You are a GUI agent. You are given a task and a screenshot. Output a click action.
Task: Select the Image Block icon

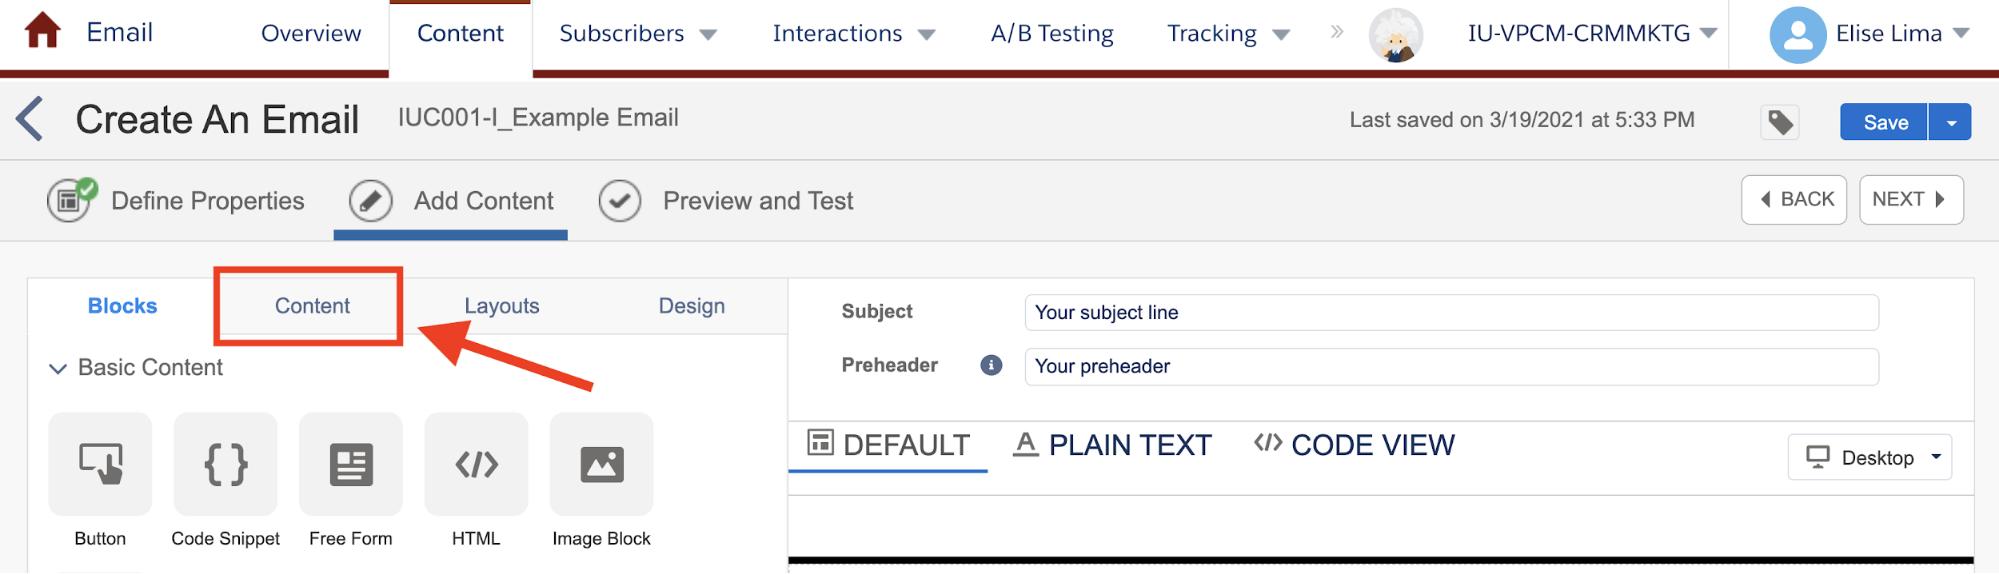tap(602, 464)
